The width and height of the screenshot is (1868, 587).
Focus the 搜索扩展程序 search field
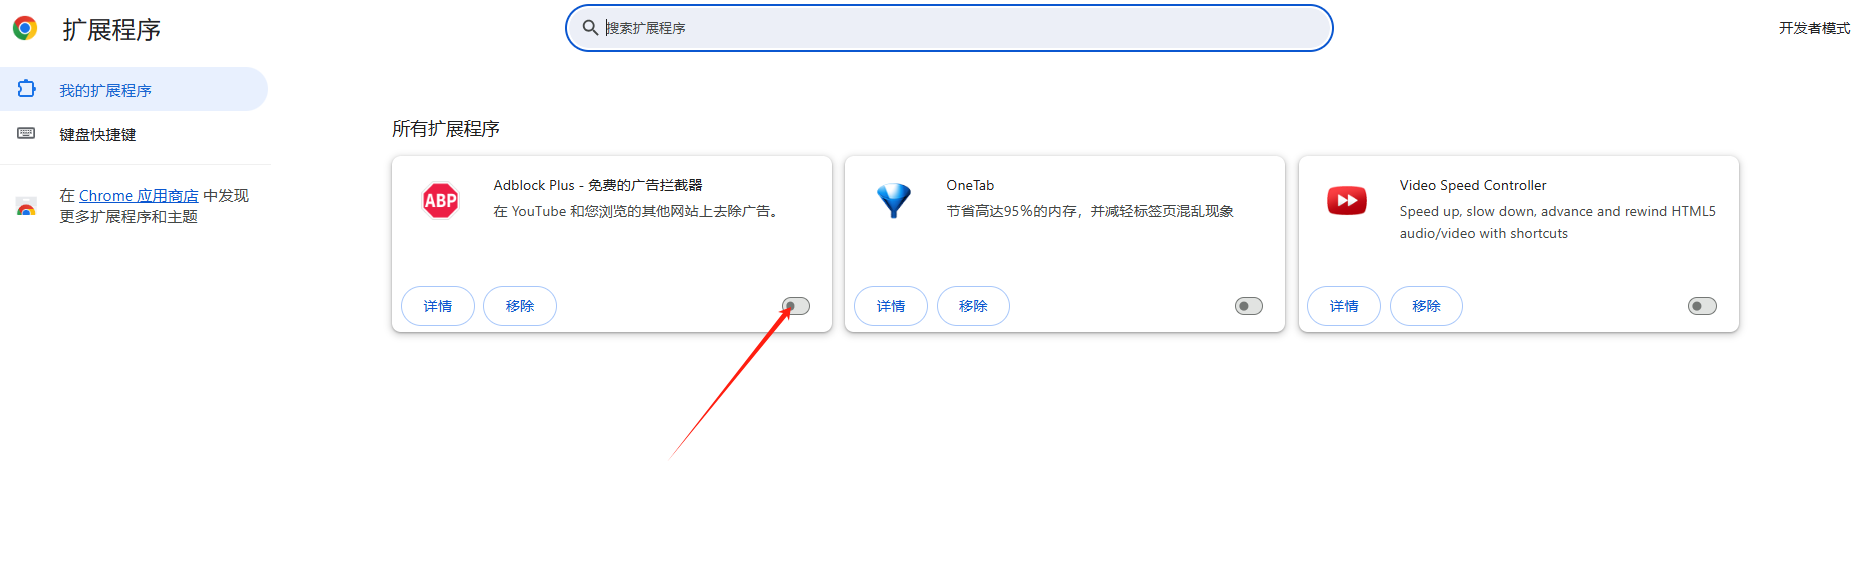click(949, 28)
